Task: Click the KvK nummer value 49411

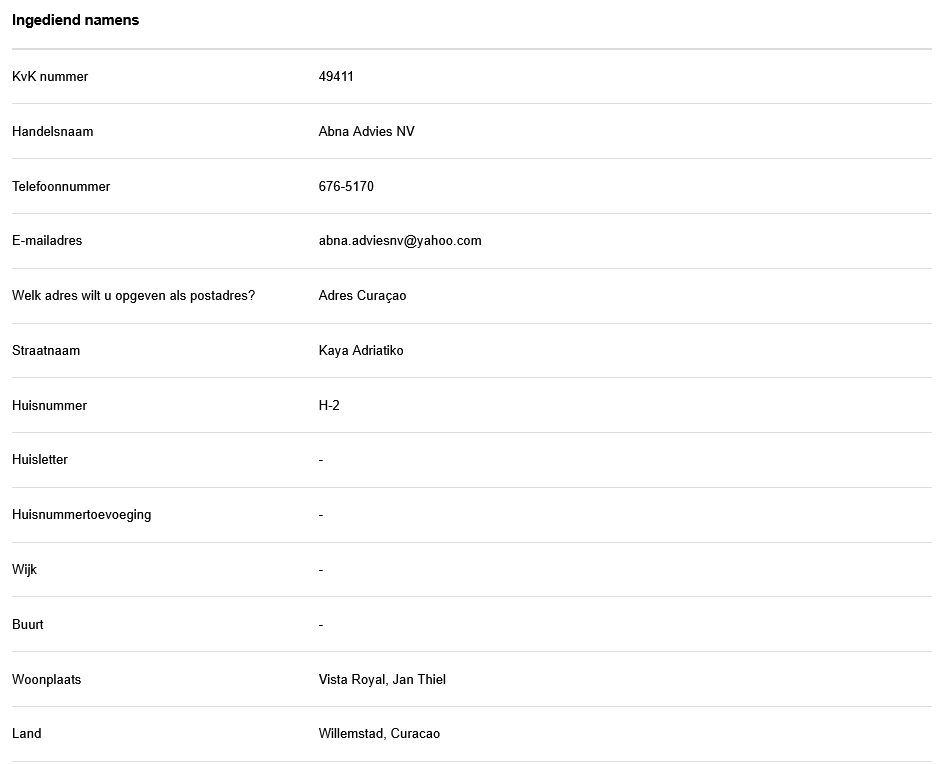Action: [336, 77]
